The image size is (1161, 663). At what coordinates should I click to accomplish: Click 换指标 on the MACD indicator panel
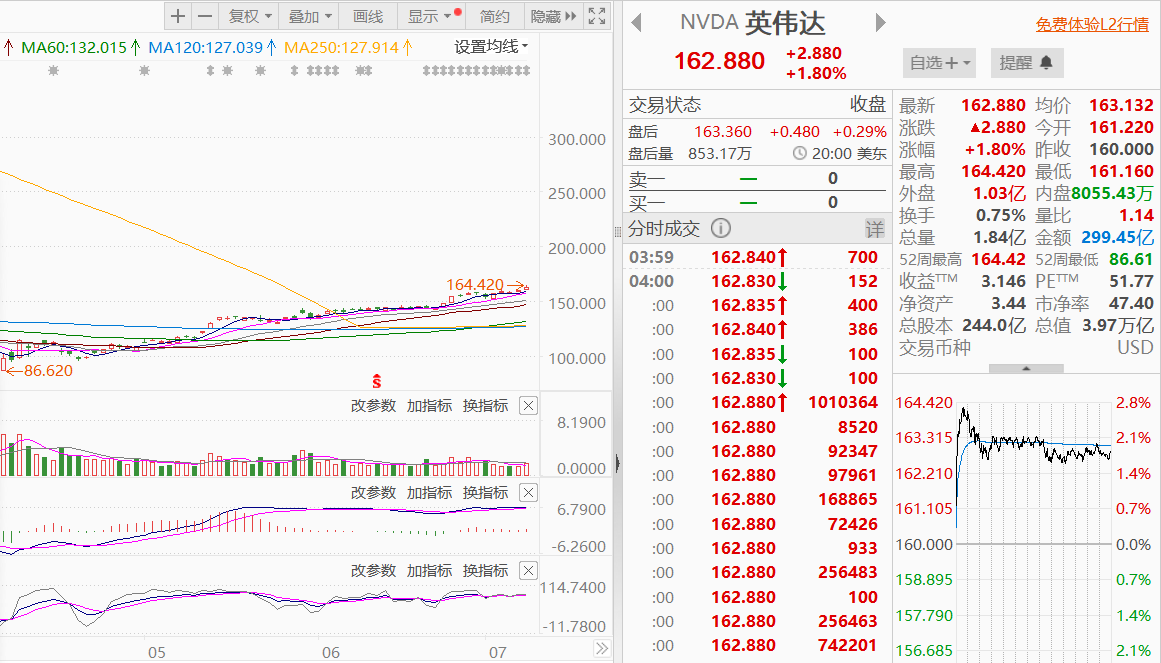point(485,493)
